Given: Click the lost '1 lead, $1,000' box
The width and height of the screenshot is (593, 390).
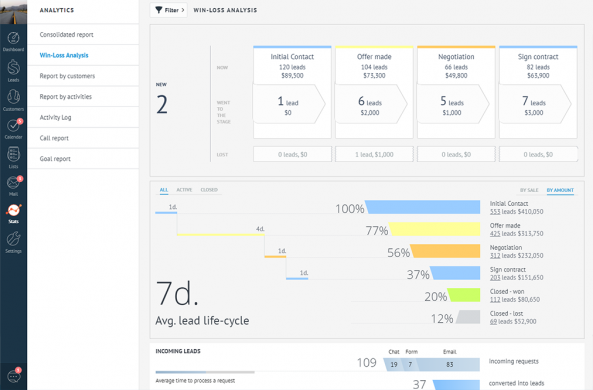Looking at the screenshot, I should tap(374, 154).
